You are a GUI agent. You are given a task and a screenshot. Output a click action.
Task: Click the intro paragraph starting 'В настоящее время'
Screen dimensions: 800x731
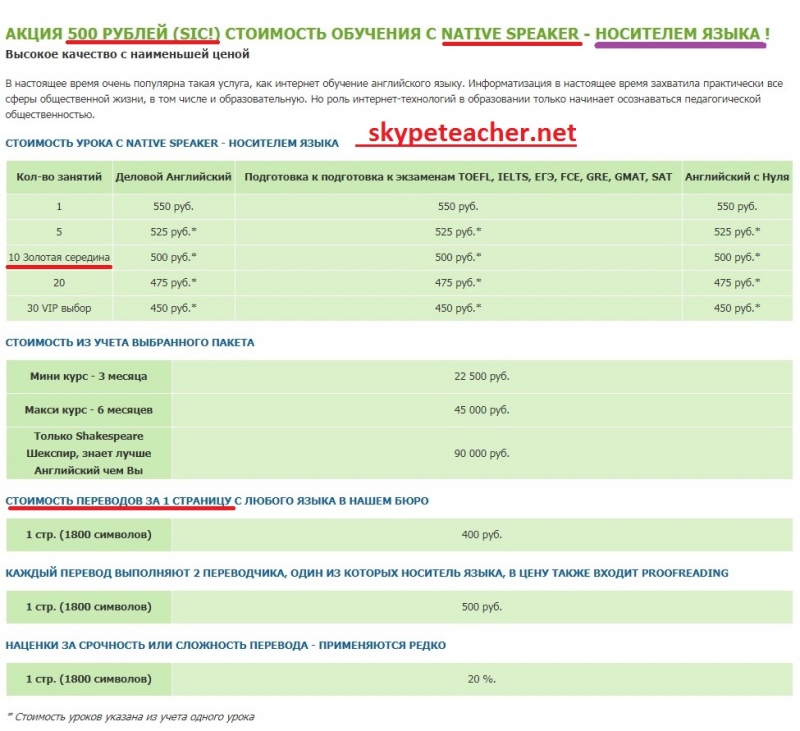[394, 98]
